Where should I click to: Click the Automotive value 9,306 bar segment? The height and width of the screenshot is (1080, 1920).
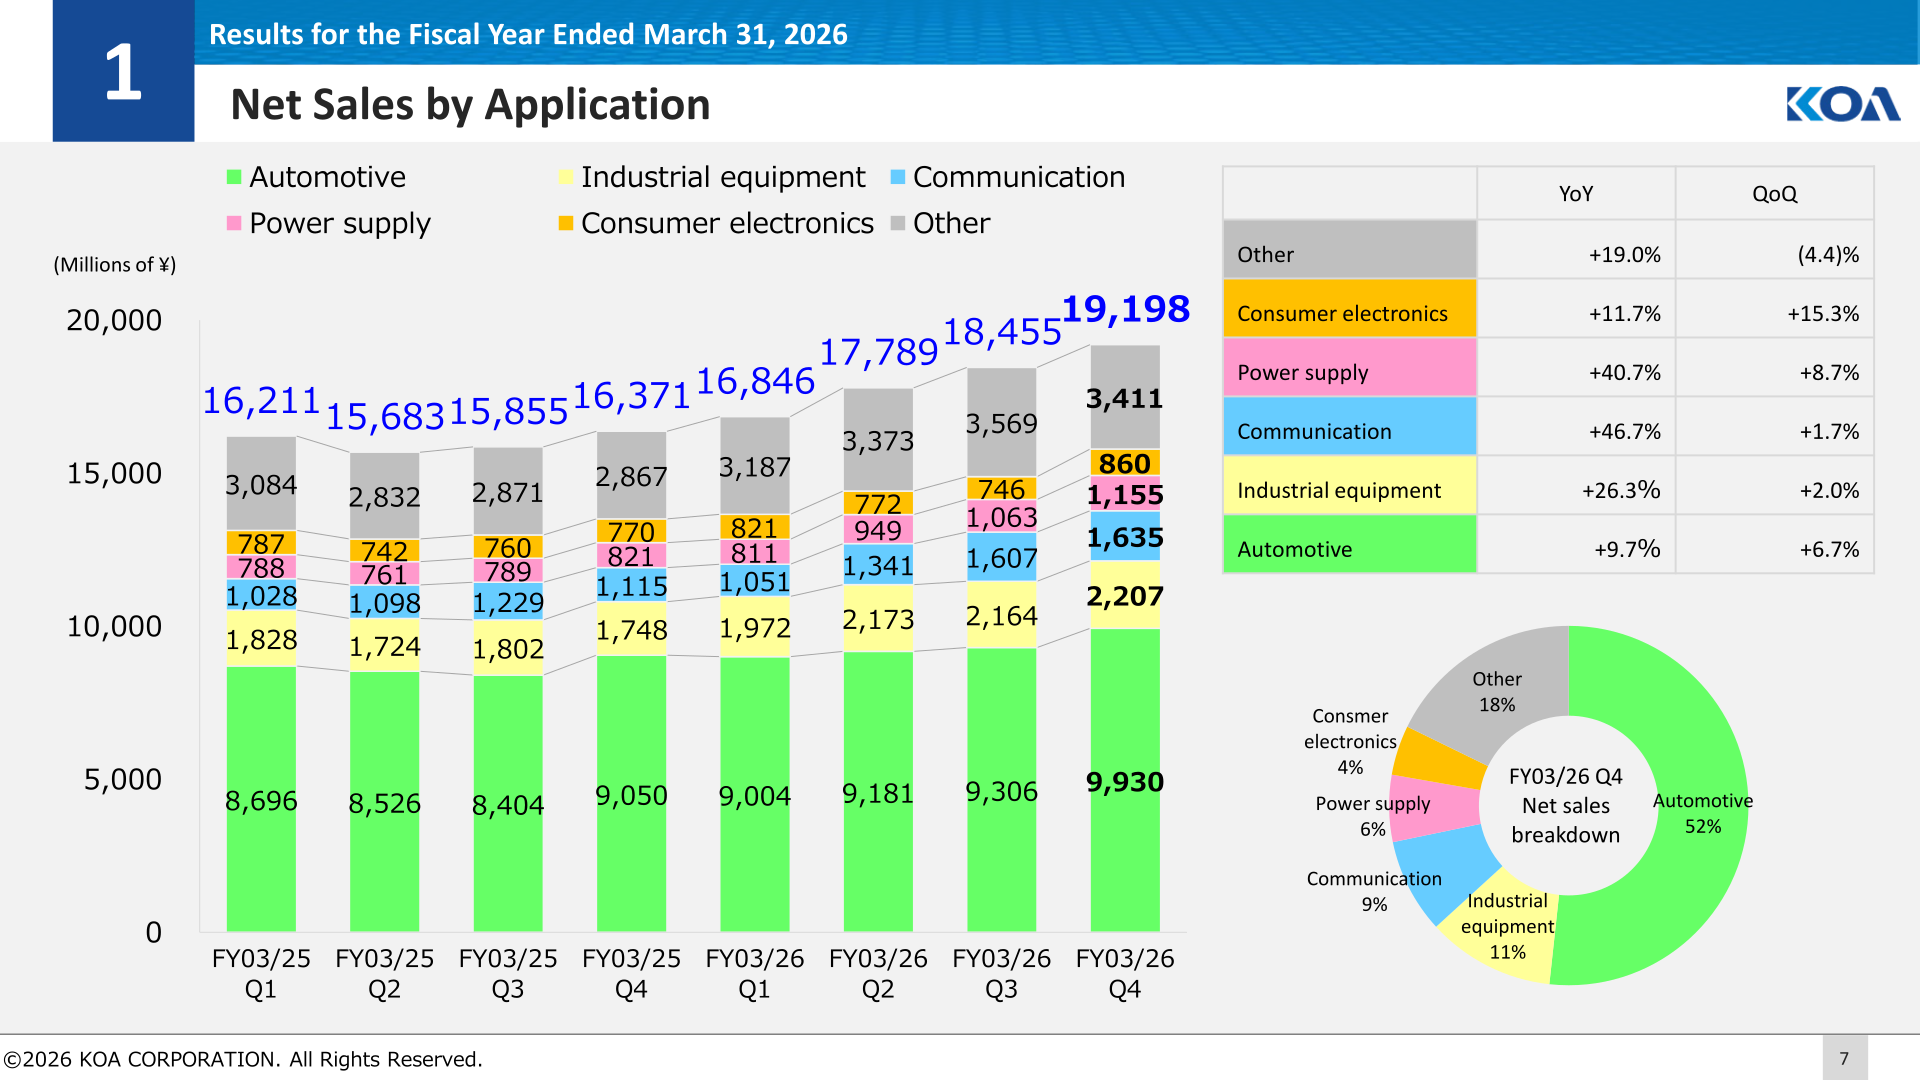[1002, 792]
